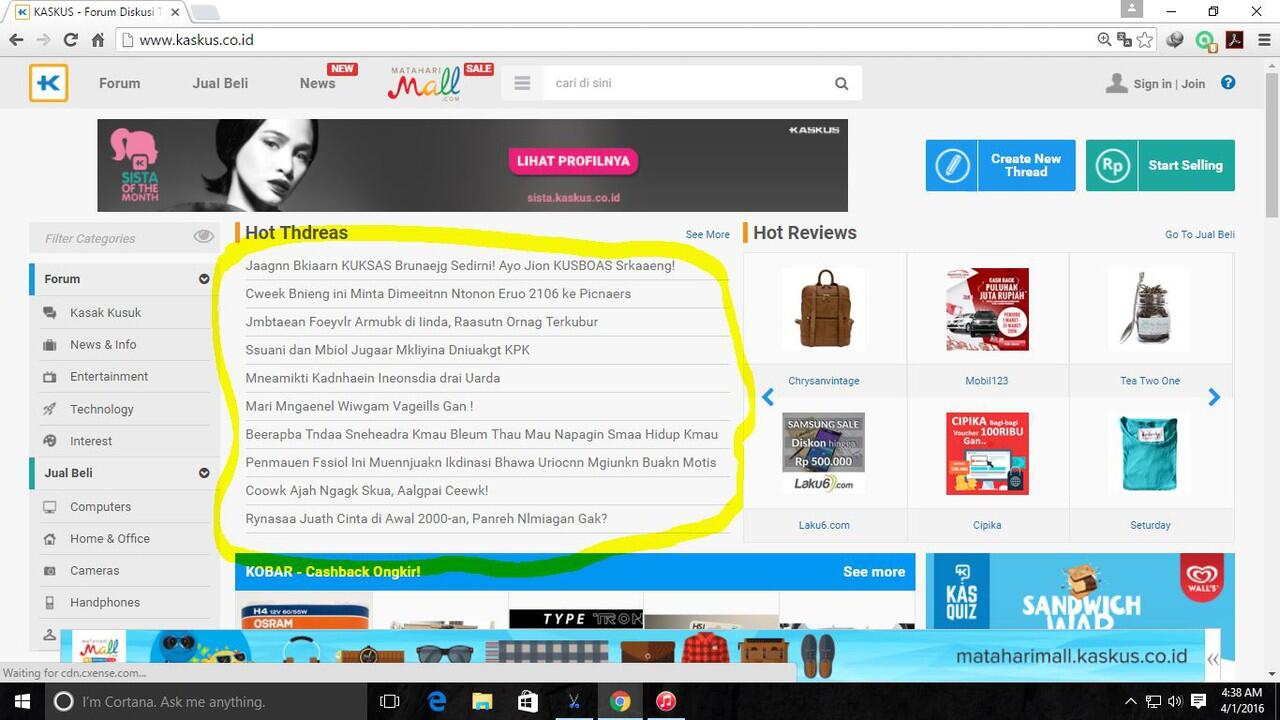
Task: Click the Entertainment TV icon
Action: [50, 377]
